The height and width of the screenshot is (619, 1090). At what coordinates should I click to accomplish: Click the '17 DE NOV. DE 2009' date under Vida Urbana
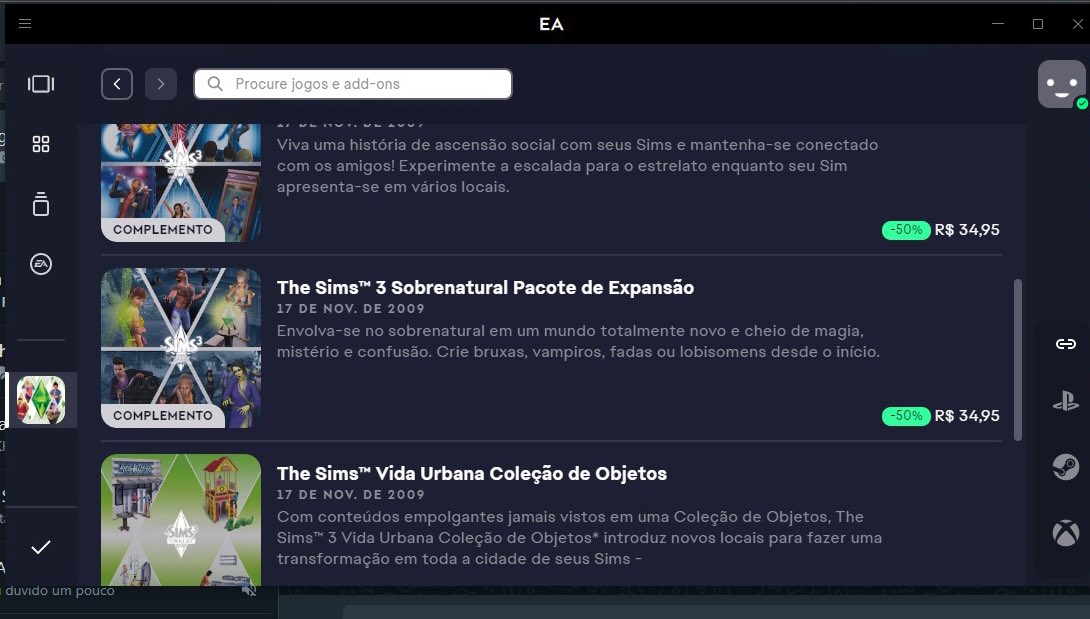coord(350,495)
